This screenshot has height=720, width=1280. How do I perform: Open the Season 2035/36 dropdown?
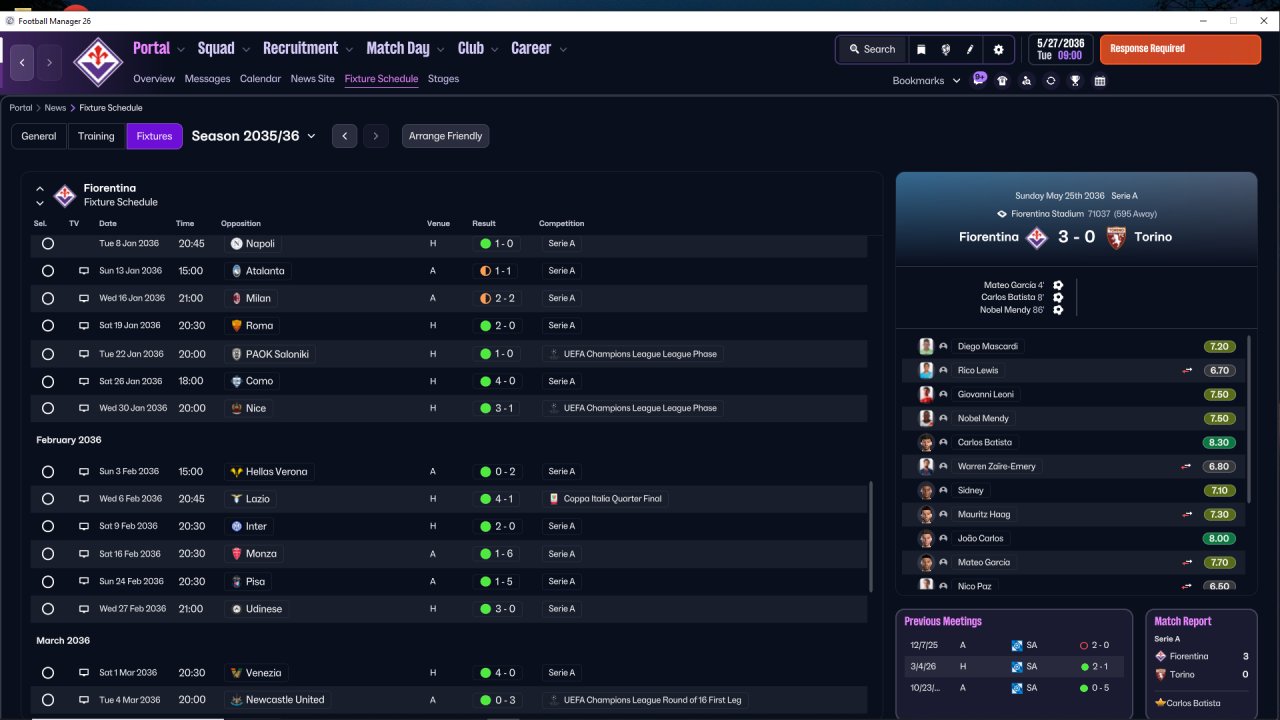(253, 136)
